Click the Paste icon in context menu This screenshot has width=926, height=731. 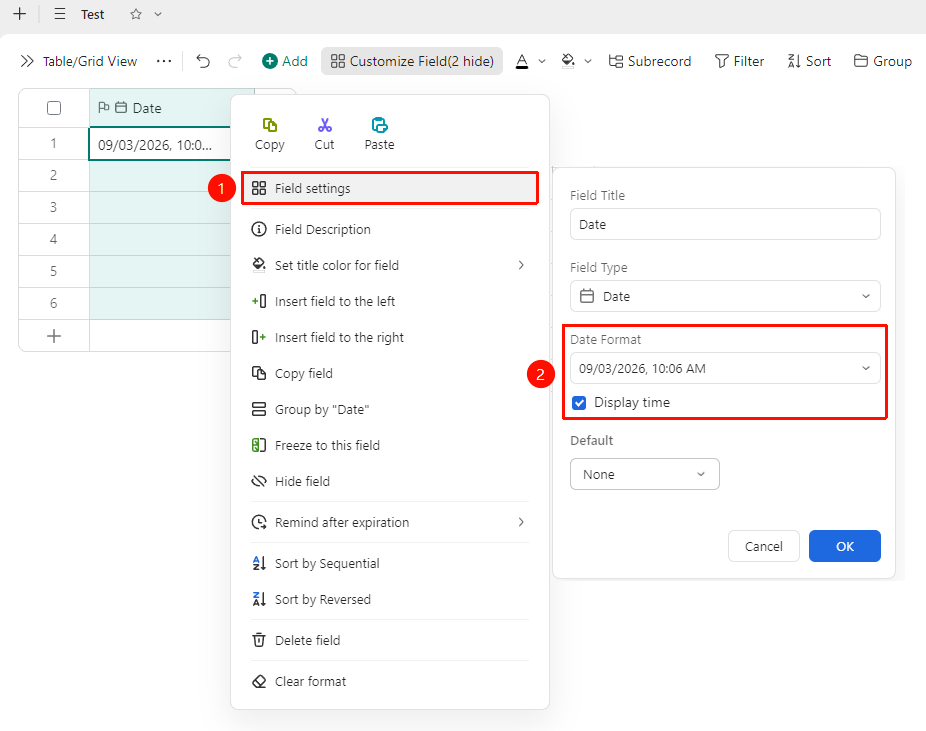coord(379,135)
